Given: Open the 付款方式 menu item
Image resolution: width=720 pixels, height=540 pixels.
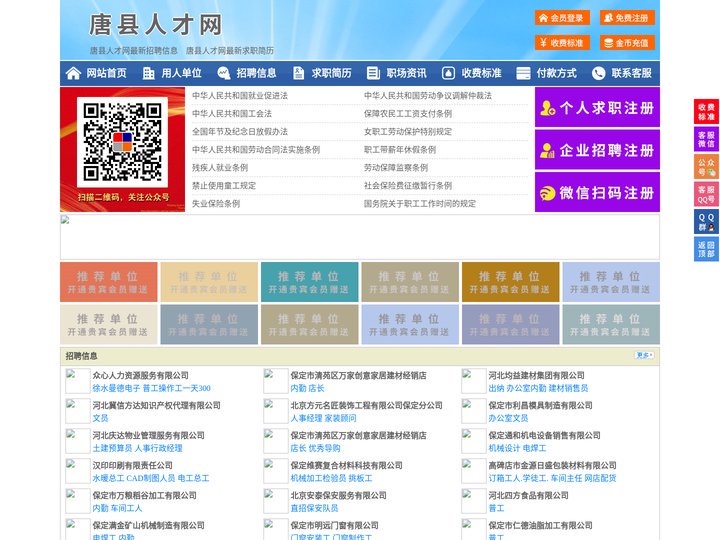Looking at the screenshot, I should pyautogui.click(x=557, y=73).
